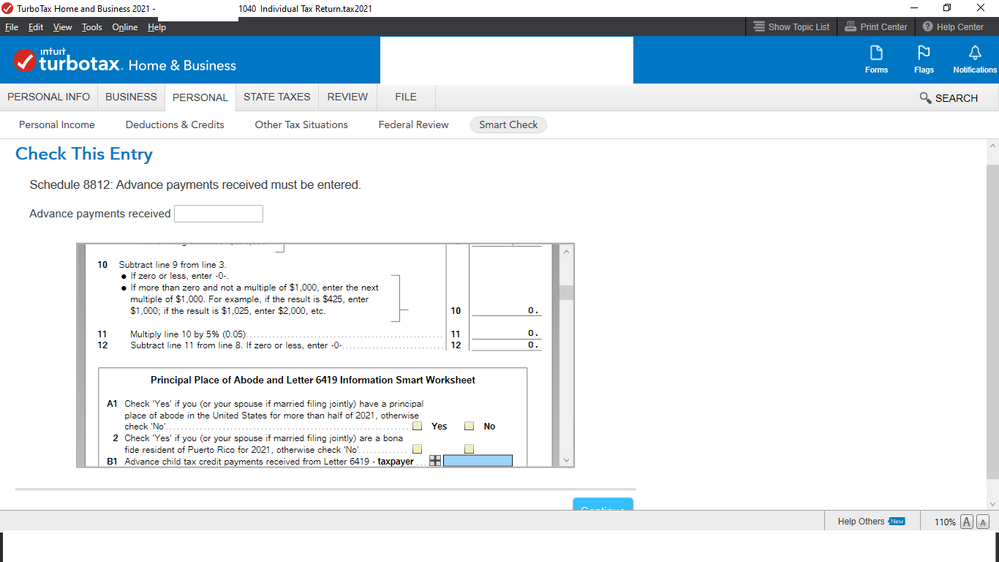Click the main page scrollbar down arrow

click(993, 504)
